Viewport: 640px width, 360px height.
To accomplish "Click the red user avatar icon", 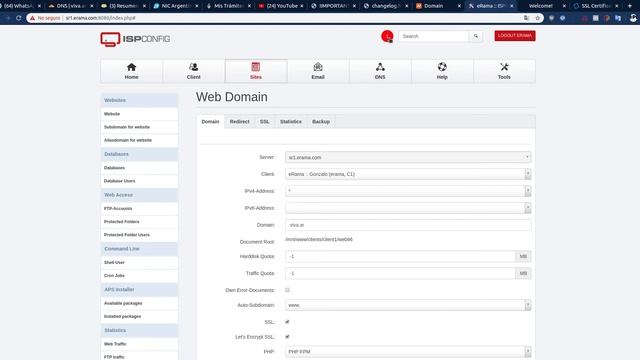I will (387, 36).
